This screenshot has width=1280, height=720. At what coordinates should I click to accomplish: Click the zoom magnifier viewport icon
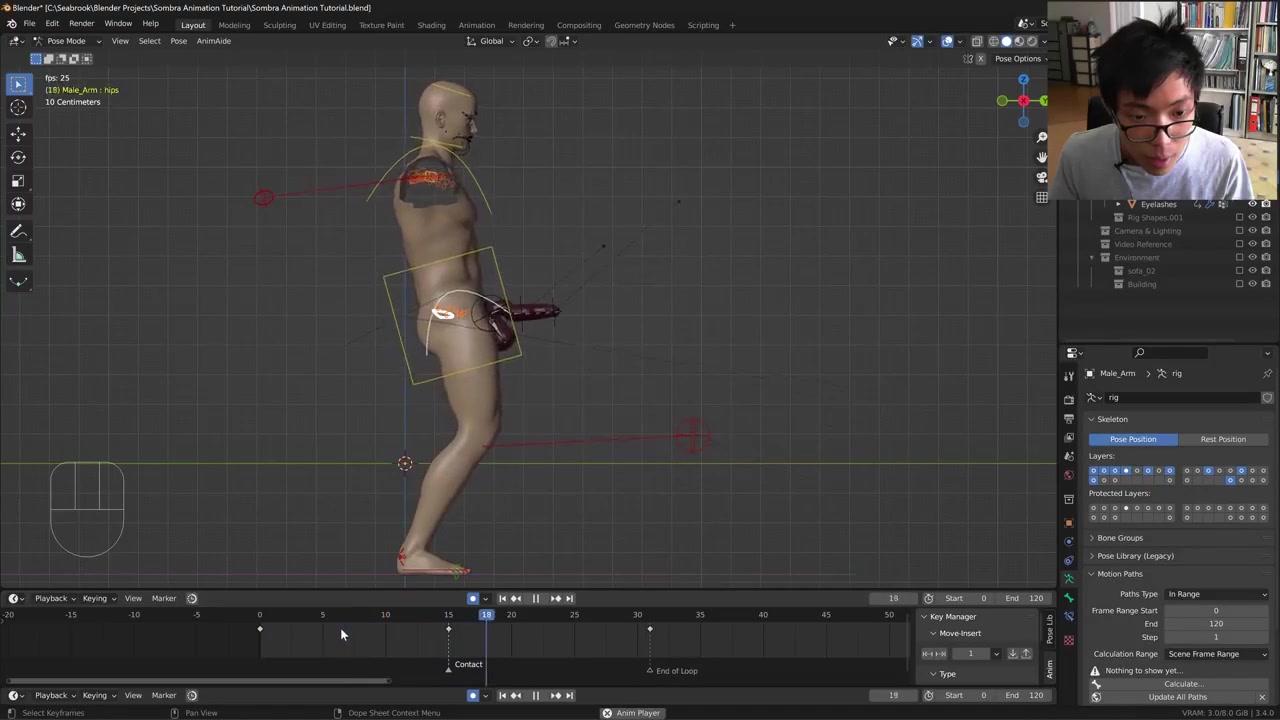(x=1042, y=137)
